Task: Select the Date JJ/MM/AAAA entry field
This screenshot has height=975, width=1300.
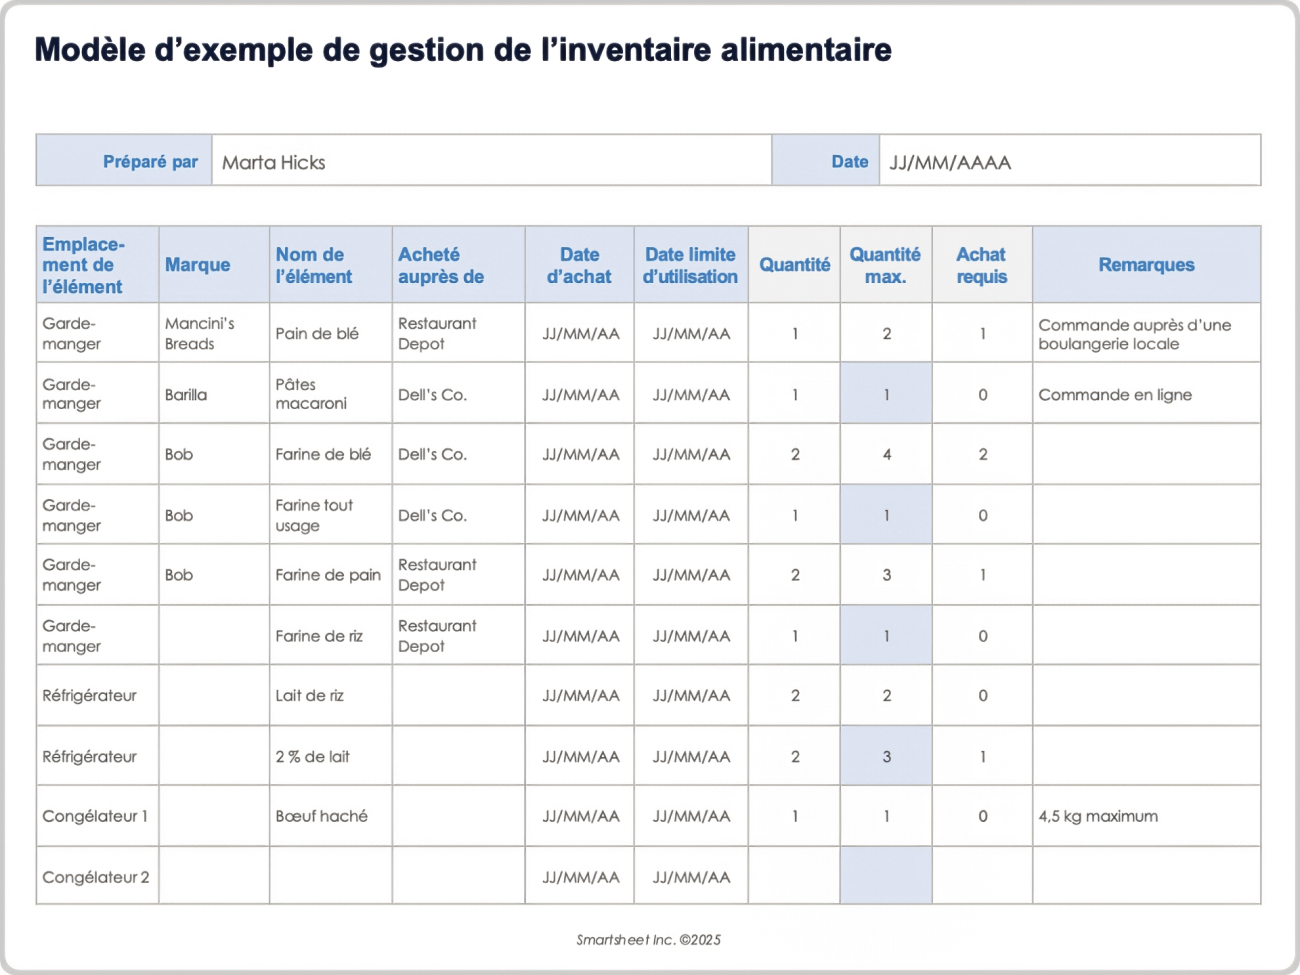Action: point(1065,161)
